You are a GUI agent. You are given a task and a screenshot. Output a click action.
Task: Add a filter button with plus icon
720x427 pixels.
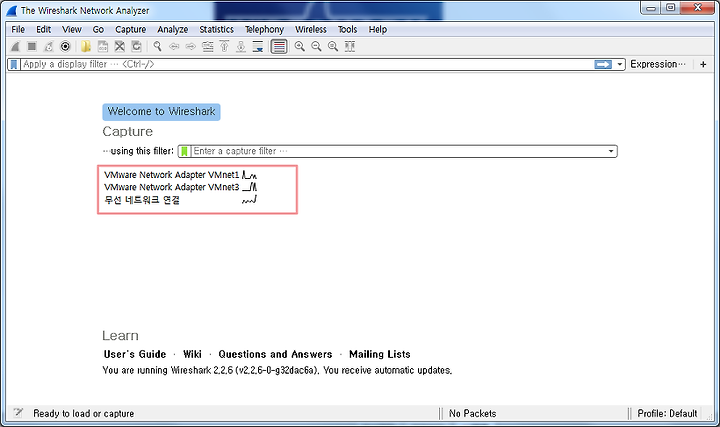click(x=703, y=64)
